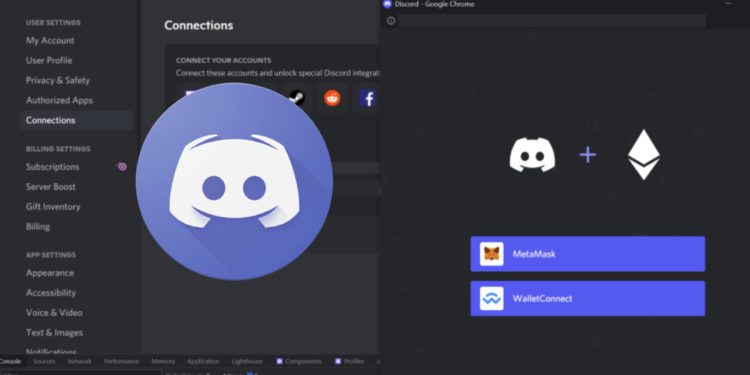Switch to the DevTools Memory tab

[163, 362]
